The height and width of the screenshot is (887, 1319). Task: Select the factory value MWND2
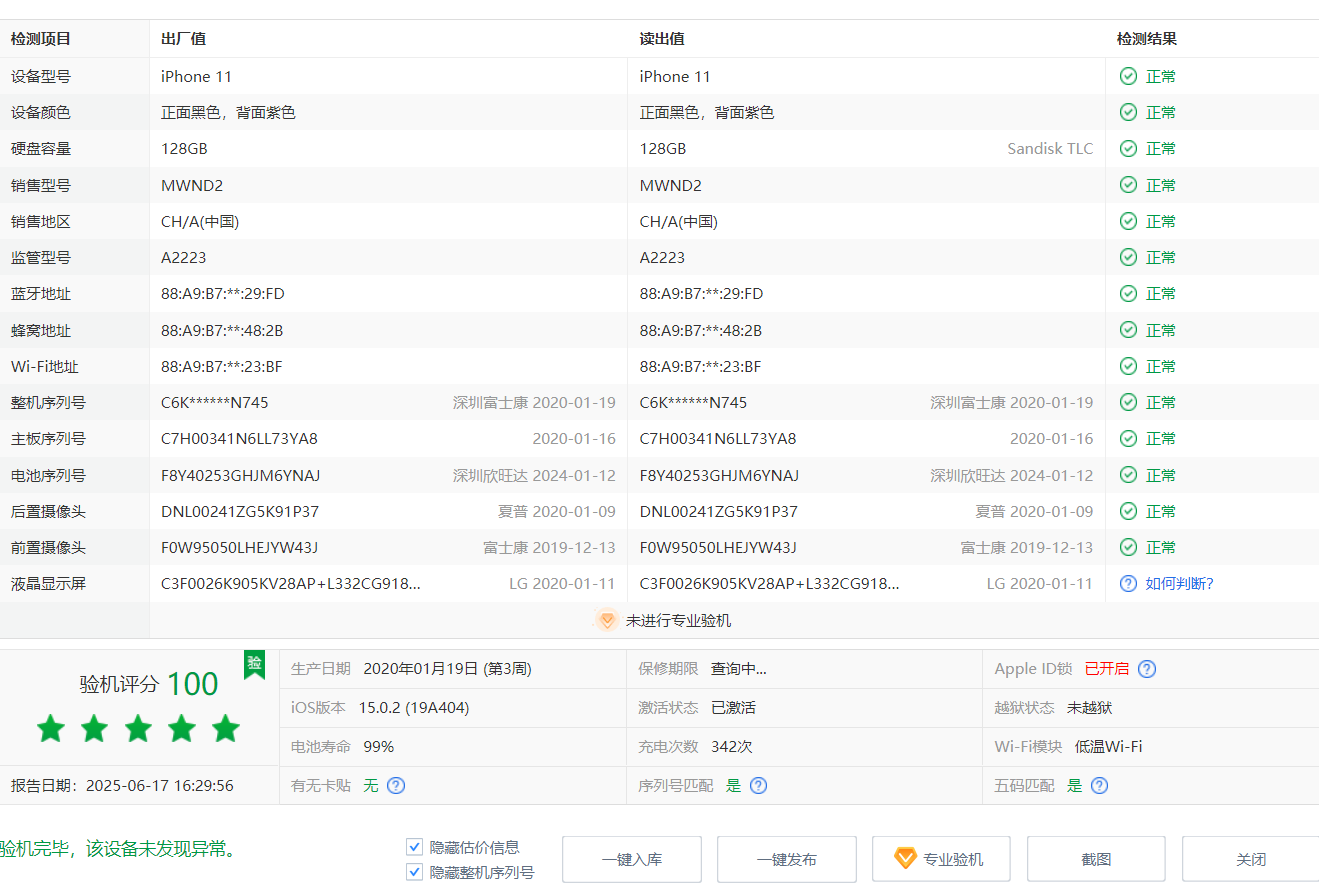[192, 185]
